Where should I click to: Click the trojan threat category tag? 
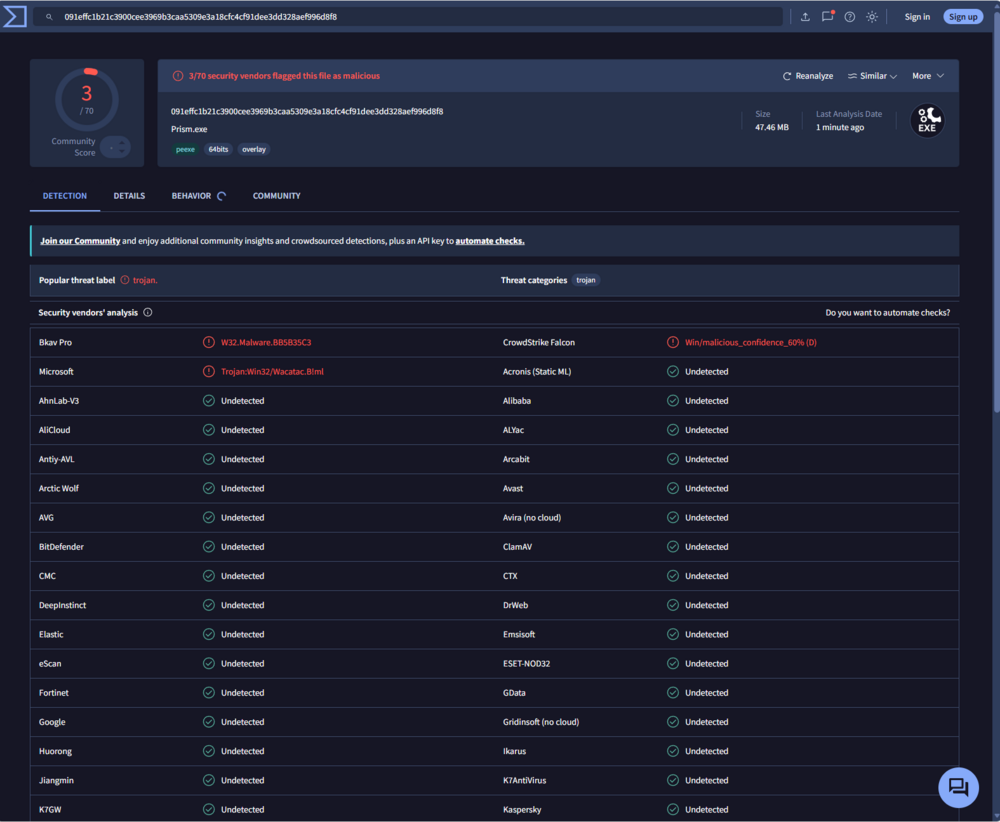(585, 280)
